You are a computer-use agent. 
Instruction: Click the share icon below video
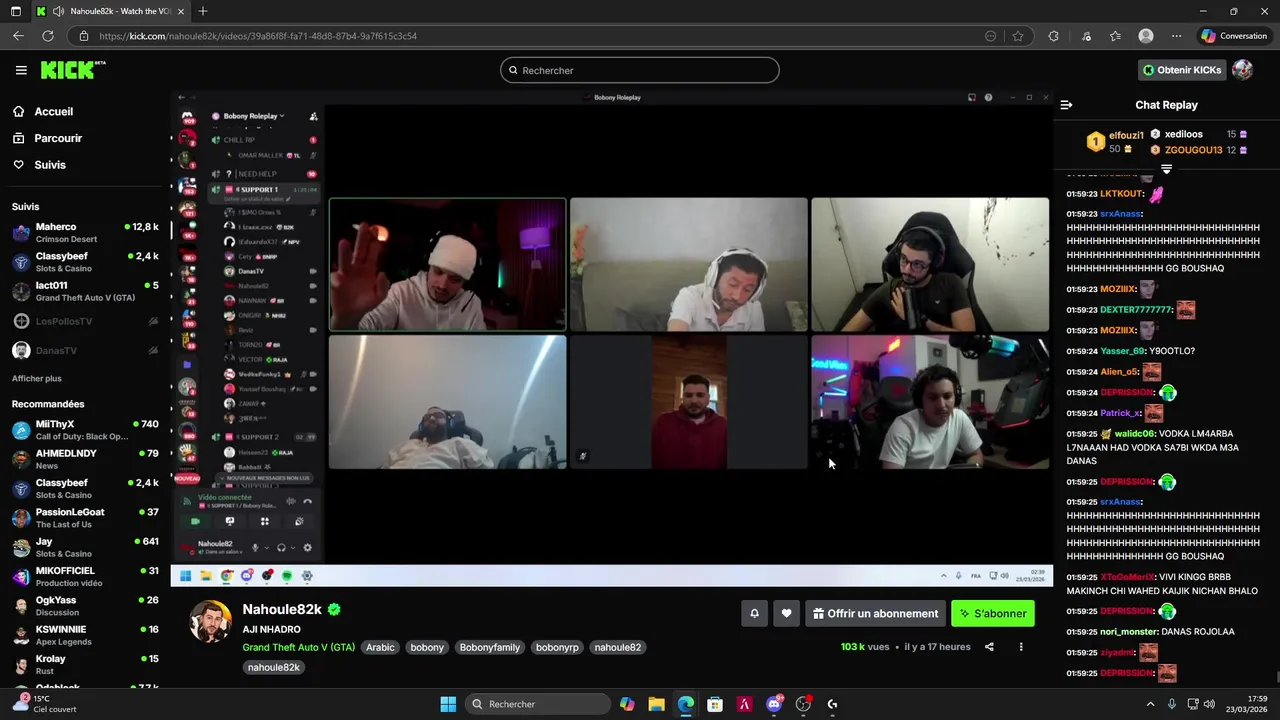tap(989, 647)
